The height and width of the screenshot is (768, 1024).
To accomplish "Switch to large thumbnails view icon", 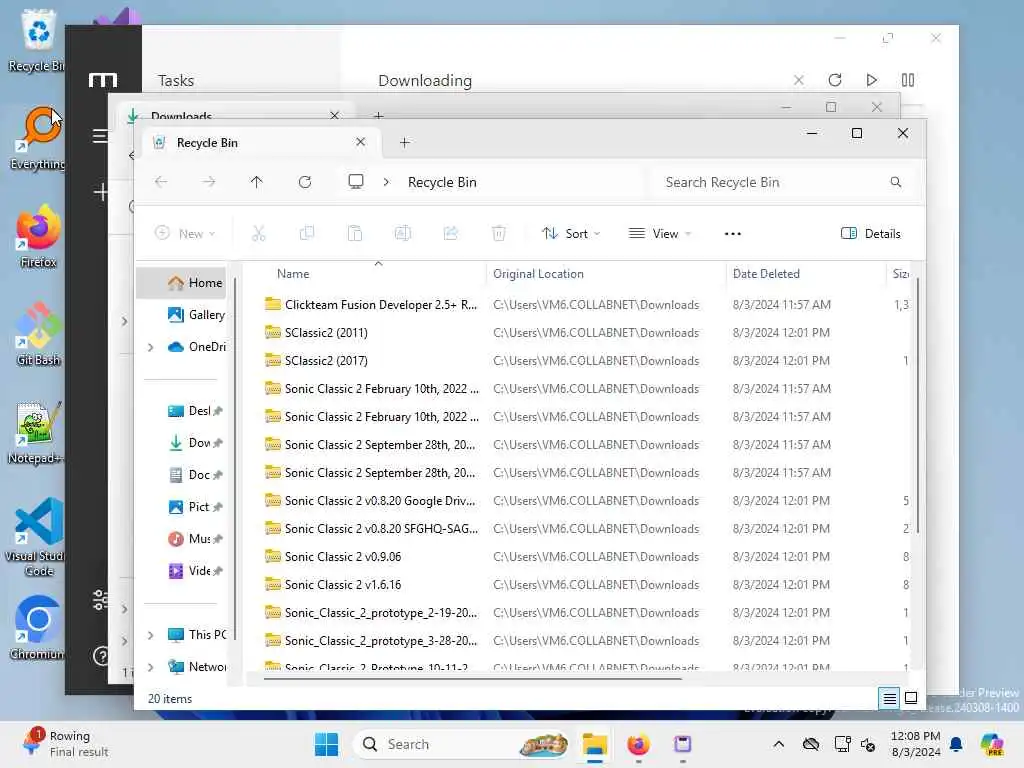I will click(911, 698).
